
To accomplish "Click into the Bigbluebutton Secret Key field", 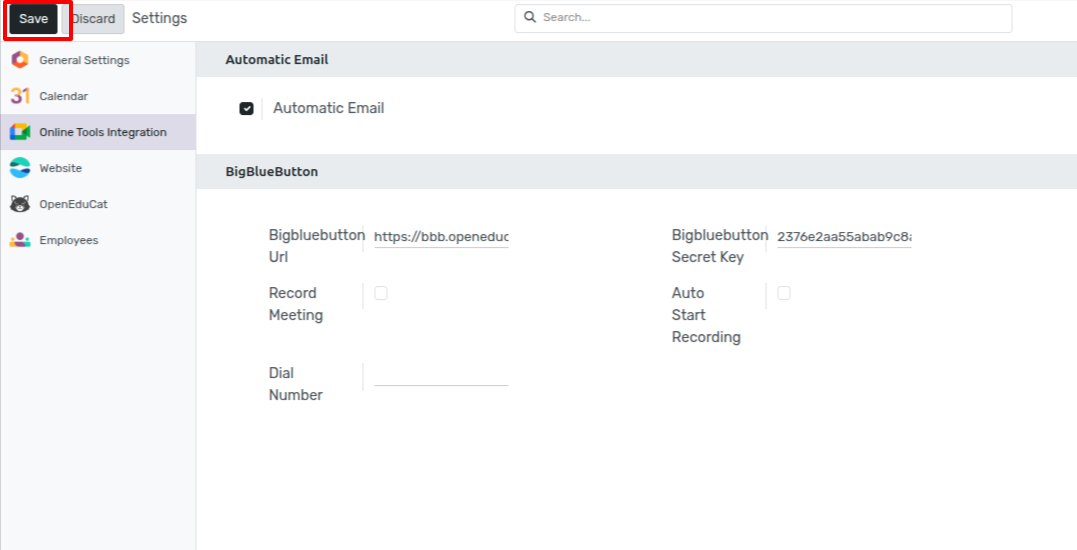I will (x=844, y=237).
